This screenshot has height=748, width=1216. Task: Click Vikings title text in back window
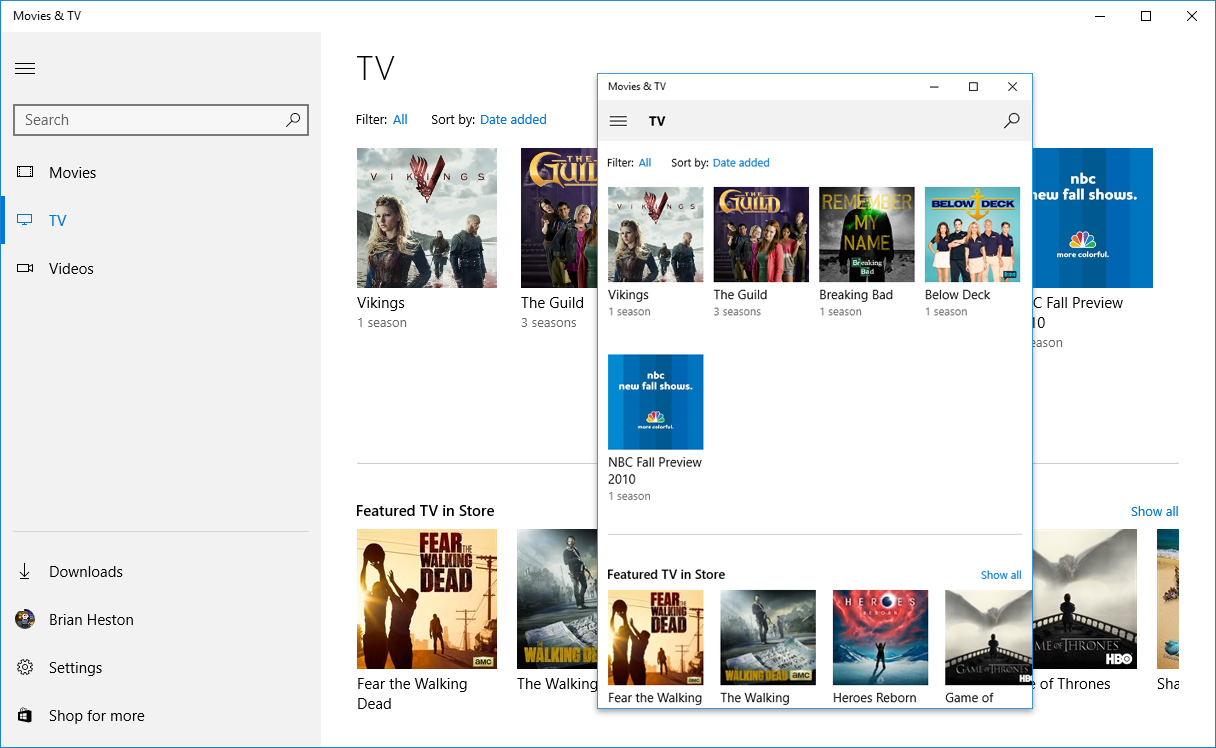click(x=381, y=303)
